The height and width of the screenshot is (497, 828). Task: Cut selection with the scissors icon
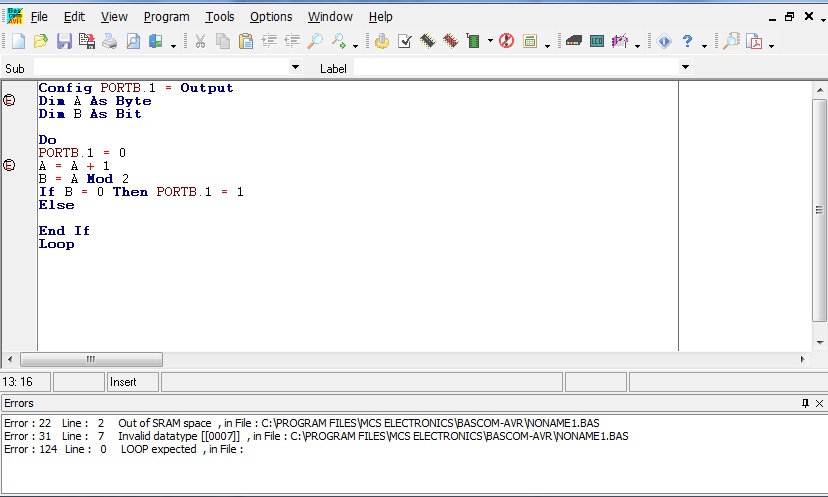200,41
